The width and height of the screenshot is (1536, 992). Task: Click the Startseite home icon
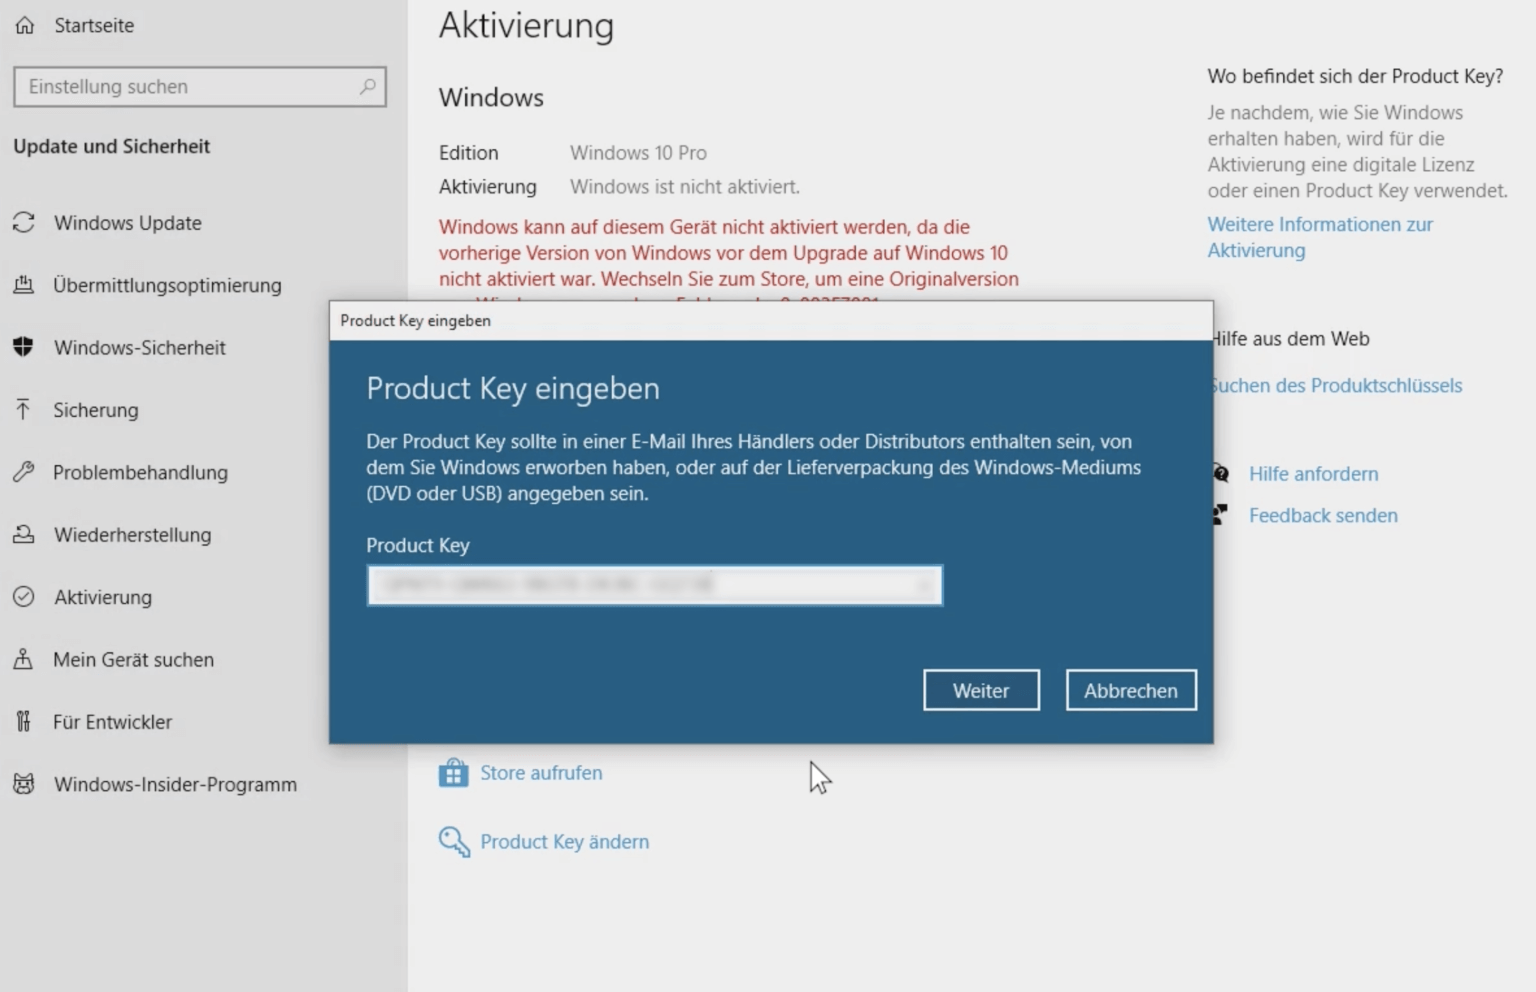click(x=25, y=25)
